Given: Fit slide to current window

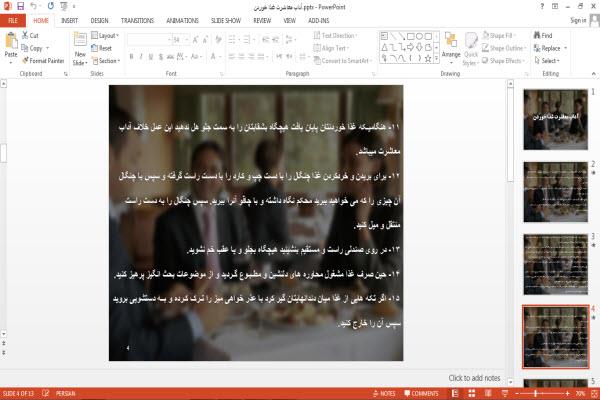Looking at the screenshot, I should [x=595, y=393].
